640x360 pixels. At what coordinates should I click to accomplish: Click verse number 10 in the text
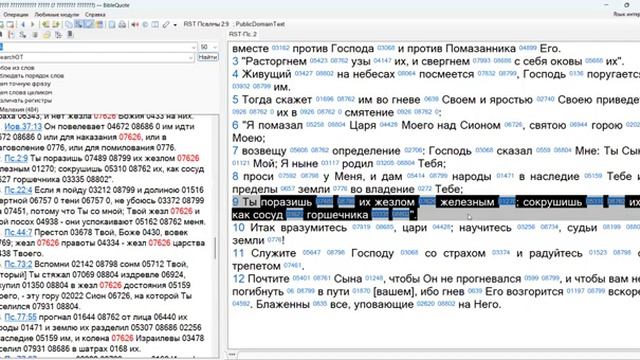[239, 227]
